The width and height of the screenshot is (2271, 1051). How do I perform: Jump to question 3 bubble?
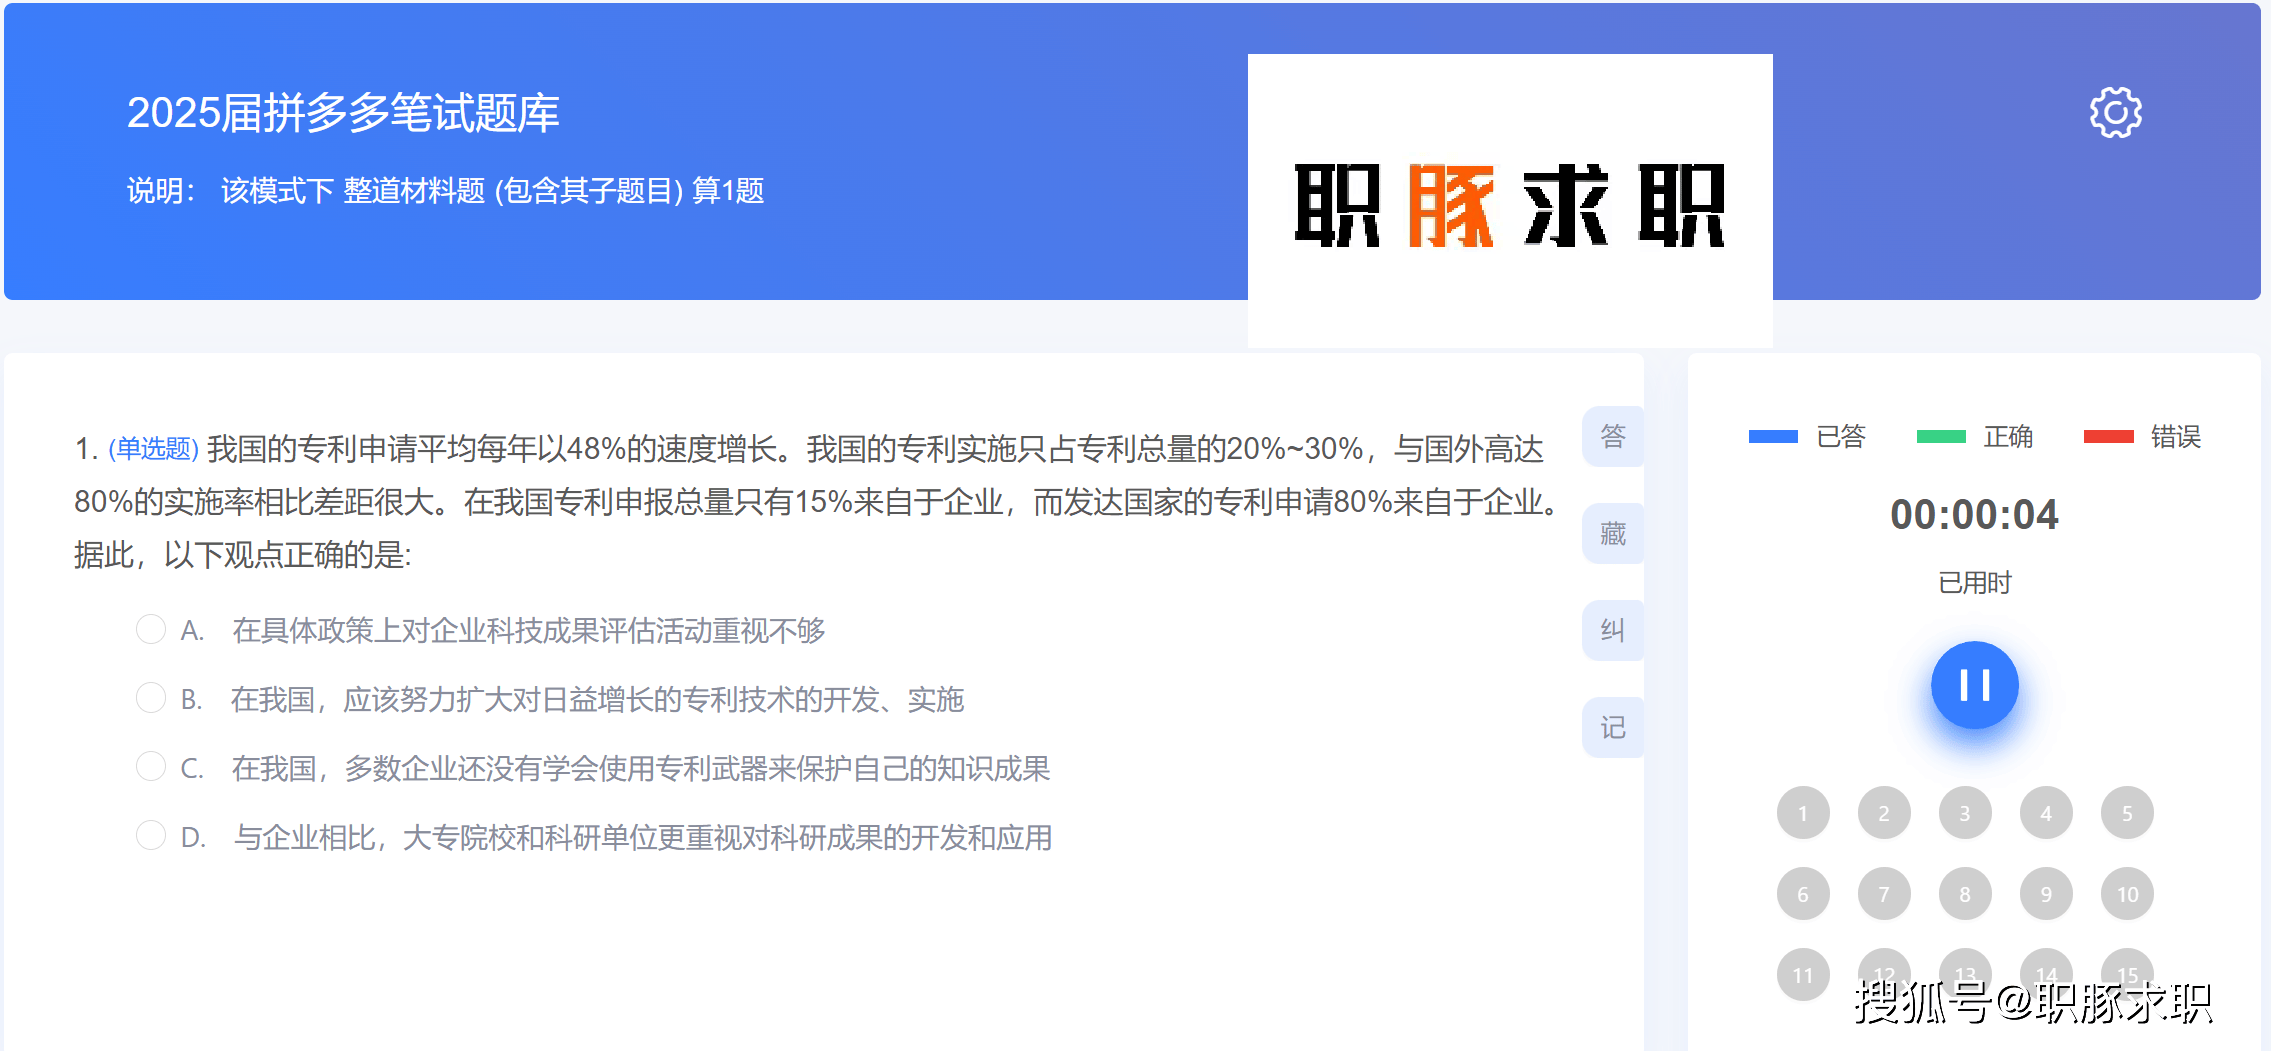click(1965, 813)
